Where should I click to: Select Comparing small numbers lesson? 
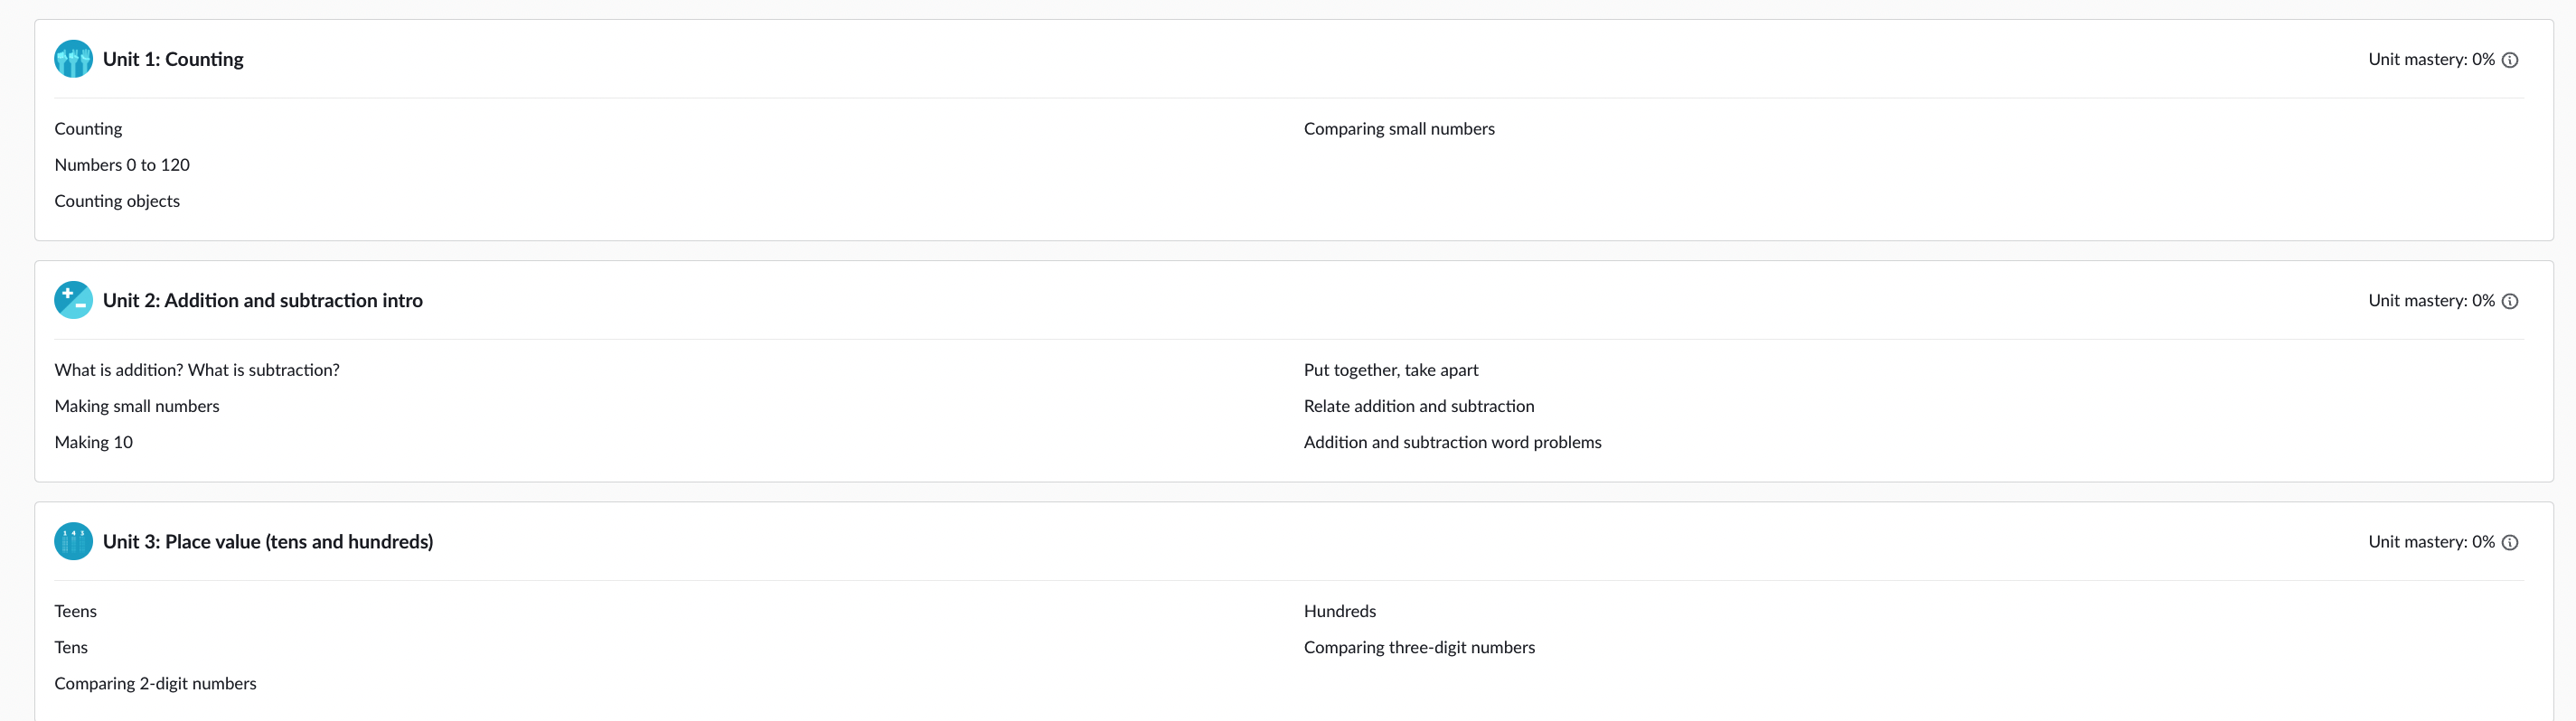click(x=1399, y=129)
